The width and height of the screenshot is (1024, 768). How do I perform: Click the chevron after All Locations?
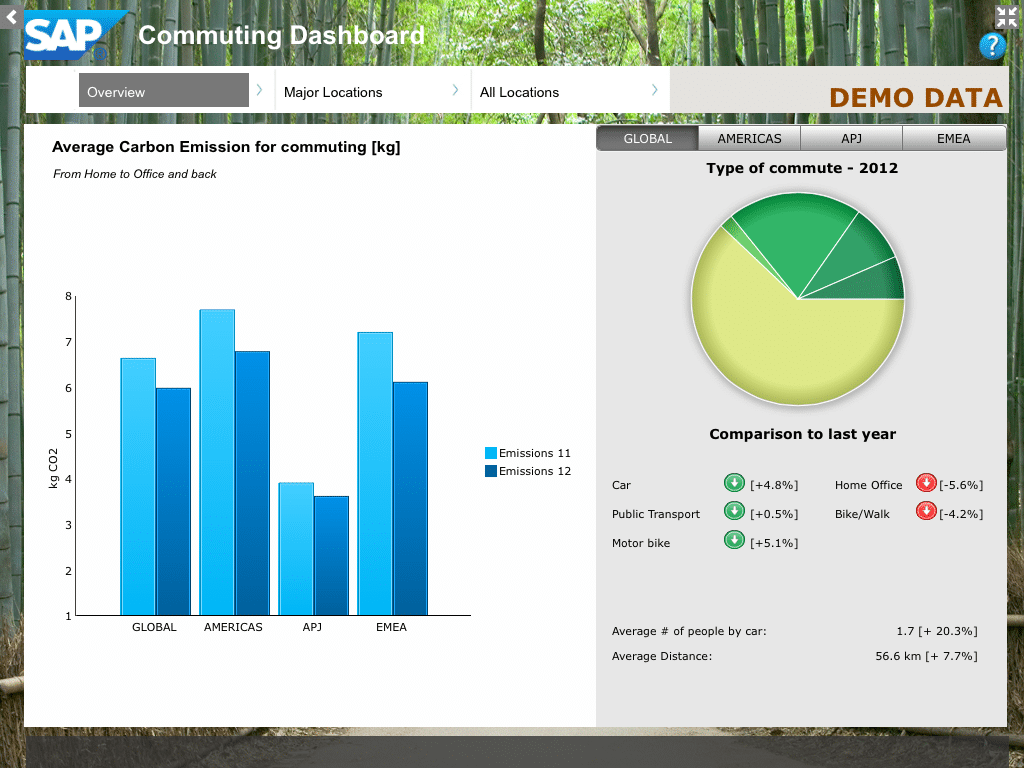pos(654,90)
